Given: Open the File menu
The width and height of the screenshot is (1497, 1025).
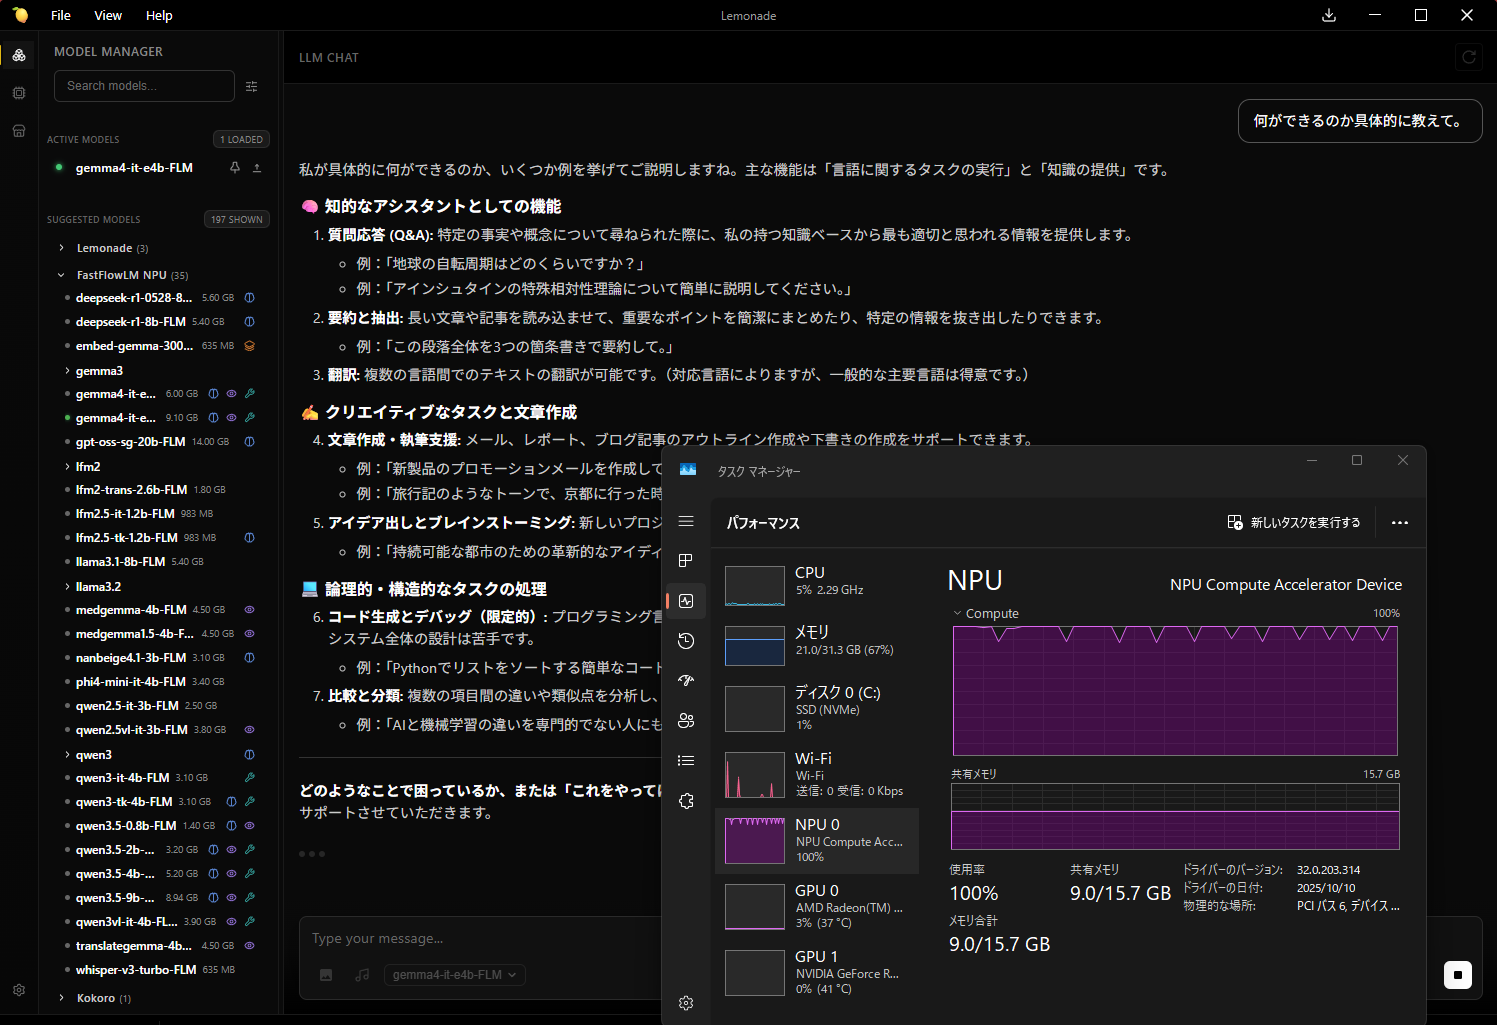Looking at the screenshot, I should point(61,15).
